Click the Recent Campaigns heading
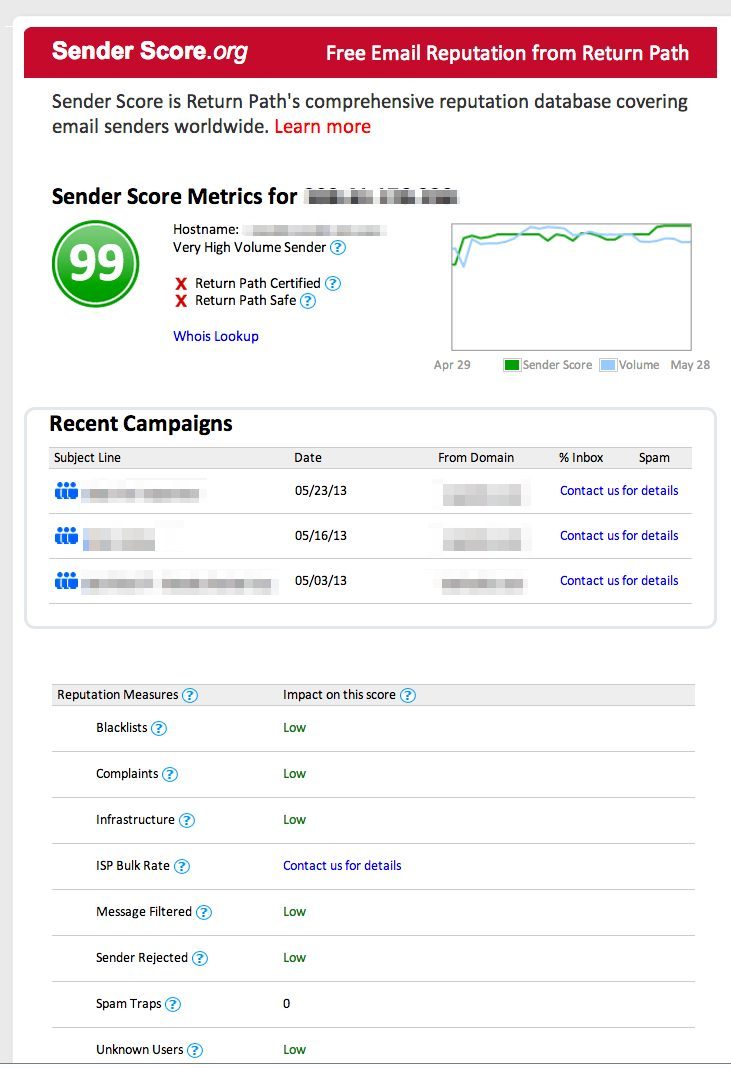This screenshot has height=1068, width=731. [x=141, y=424]
